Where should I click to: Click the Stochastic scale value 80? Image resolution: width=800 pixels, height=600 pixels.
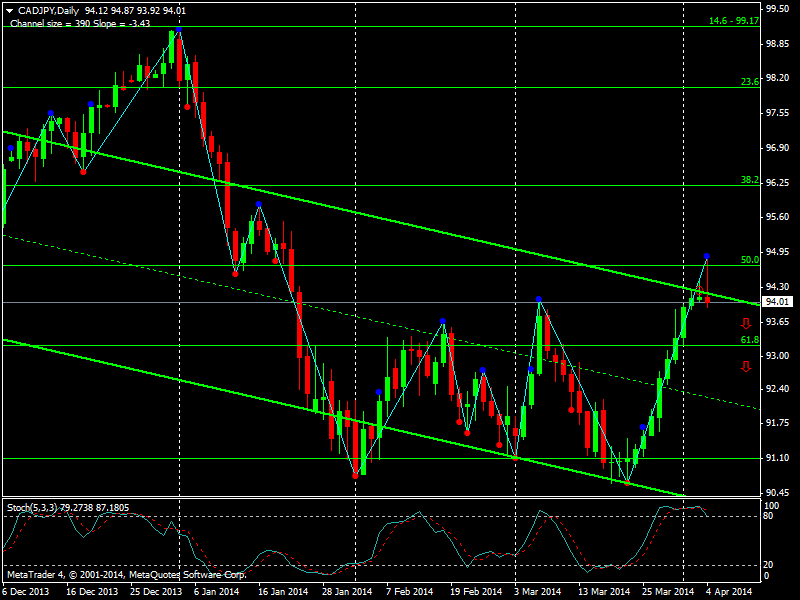[768, 516]
